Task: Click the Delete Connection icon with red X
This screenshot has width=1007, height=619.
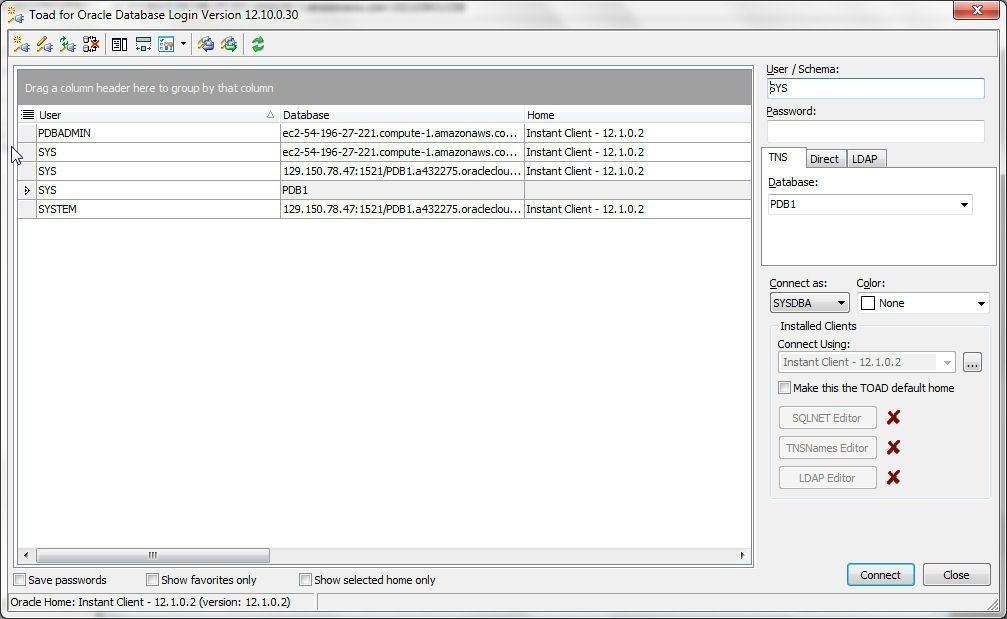Action: 91,44
